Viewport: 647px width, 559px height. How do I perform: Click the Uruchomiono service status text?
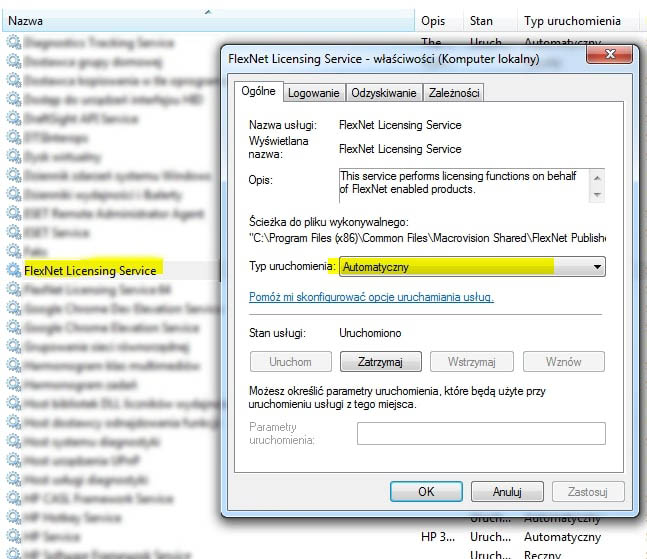pyautogui.click(x=370, y=333)
